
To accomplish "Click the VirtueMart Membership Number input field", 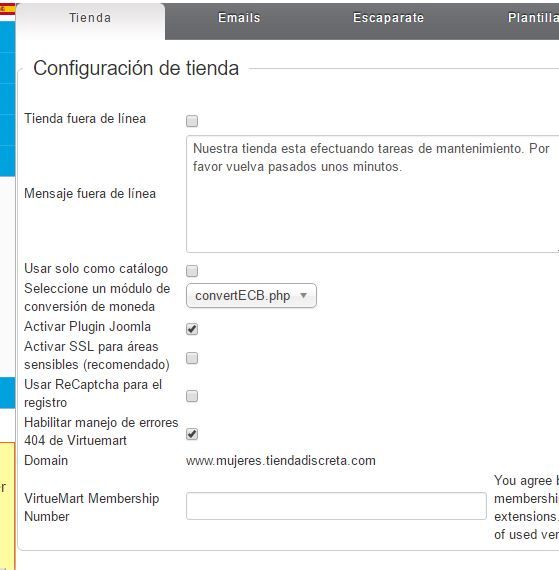I will point(336,506).
